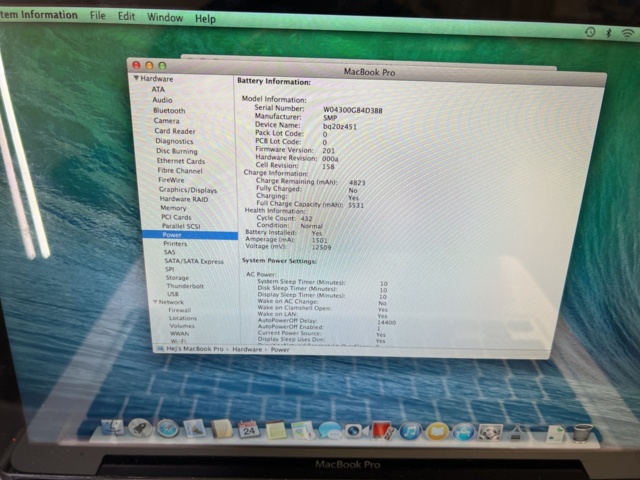640x480 pixels.
Task: Select Camera in the sidebar
Action: click(x=166, y=121)
